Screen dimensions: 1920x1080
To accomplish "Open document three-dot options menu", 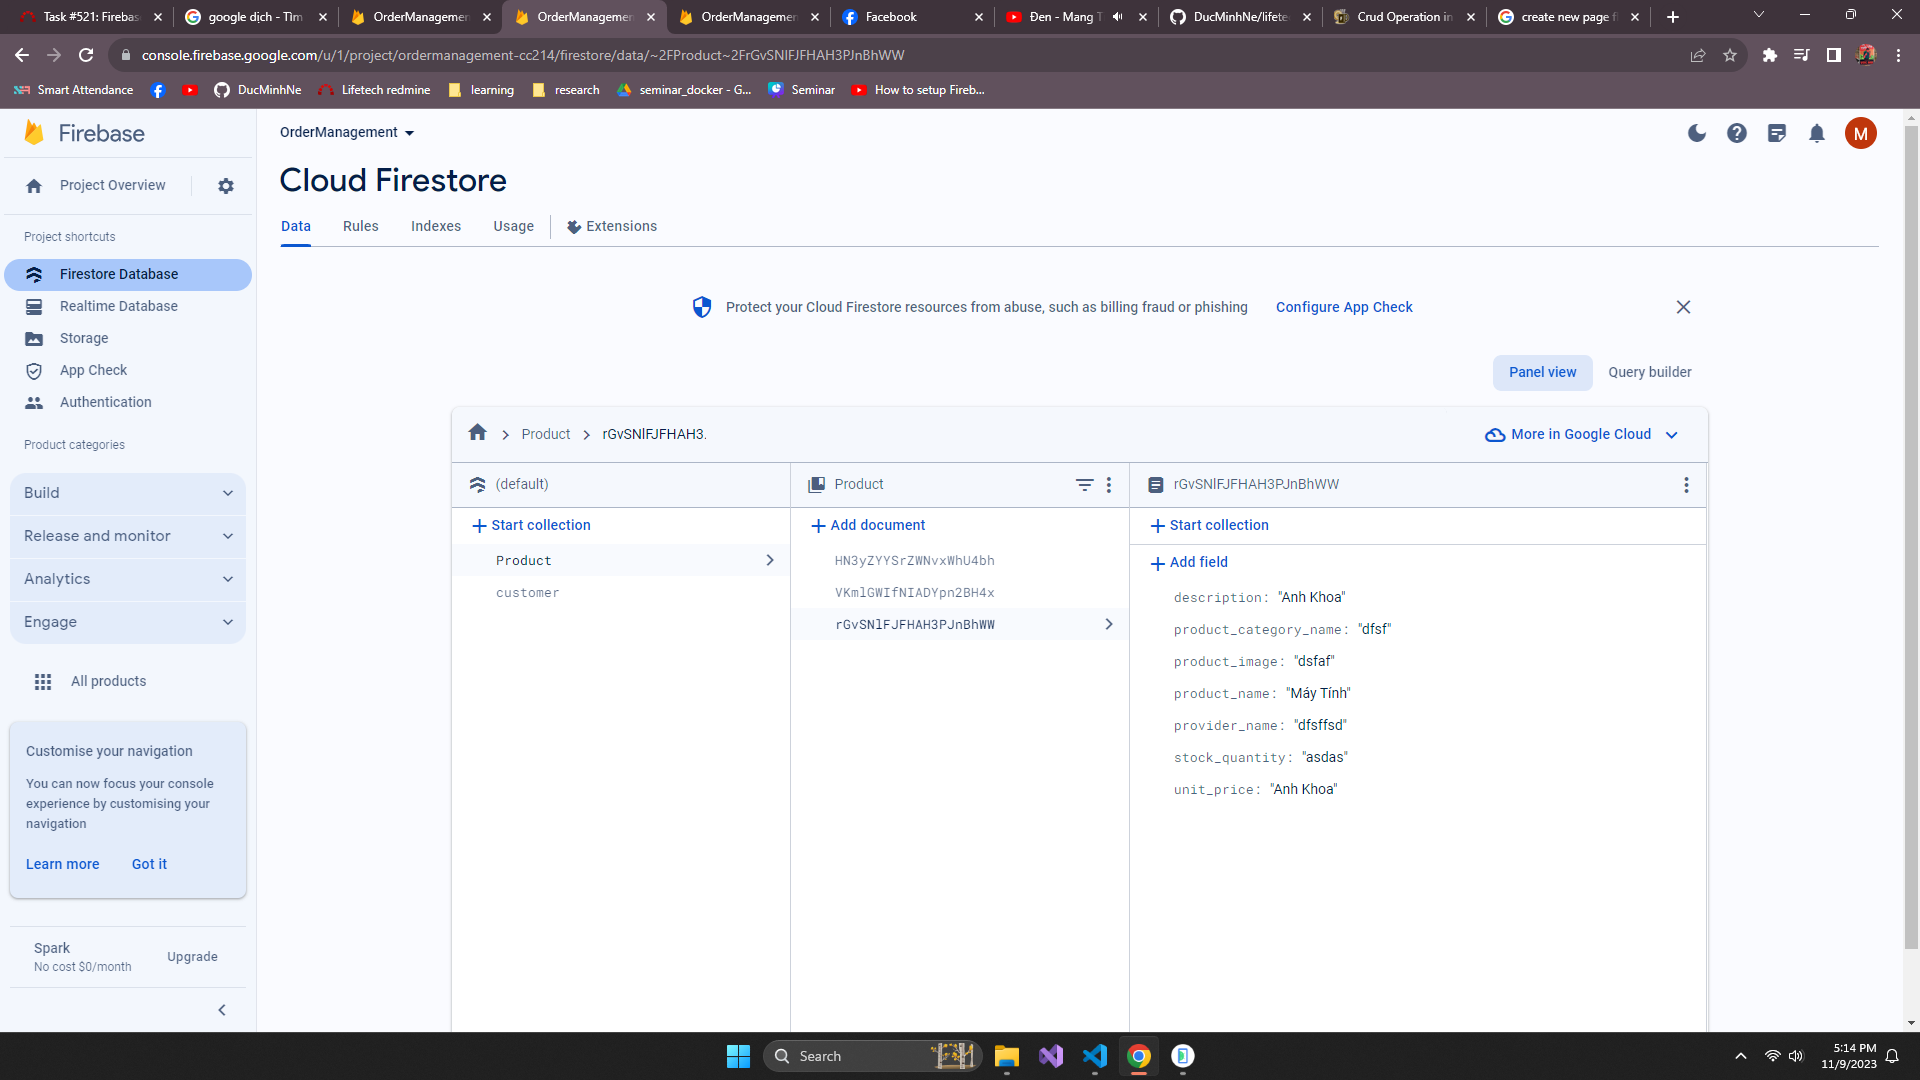I will point(1686,484).
